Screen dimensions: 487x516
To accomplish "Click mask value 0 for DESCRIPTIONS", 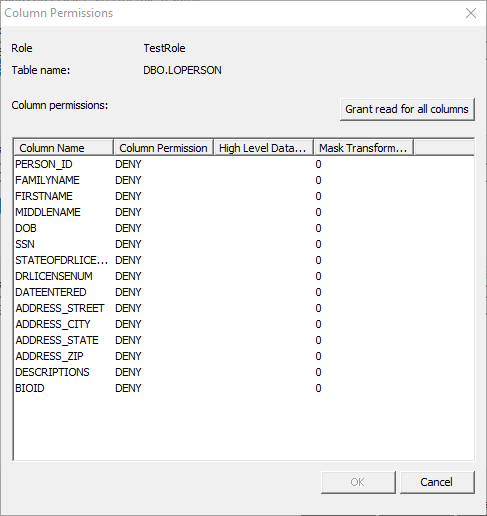I will point(318,372).
